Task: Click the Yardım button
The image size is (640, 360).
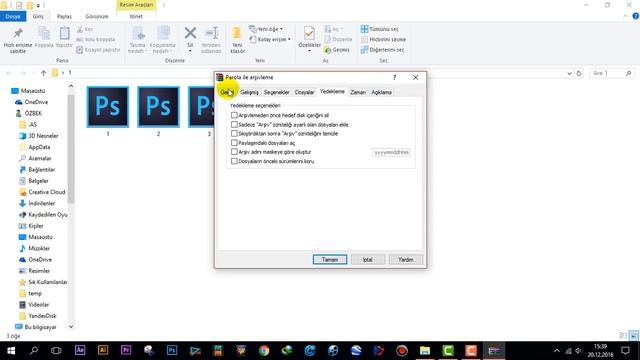Action: click(x=406, y=260)
